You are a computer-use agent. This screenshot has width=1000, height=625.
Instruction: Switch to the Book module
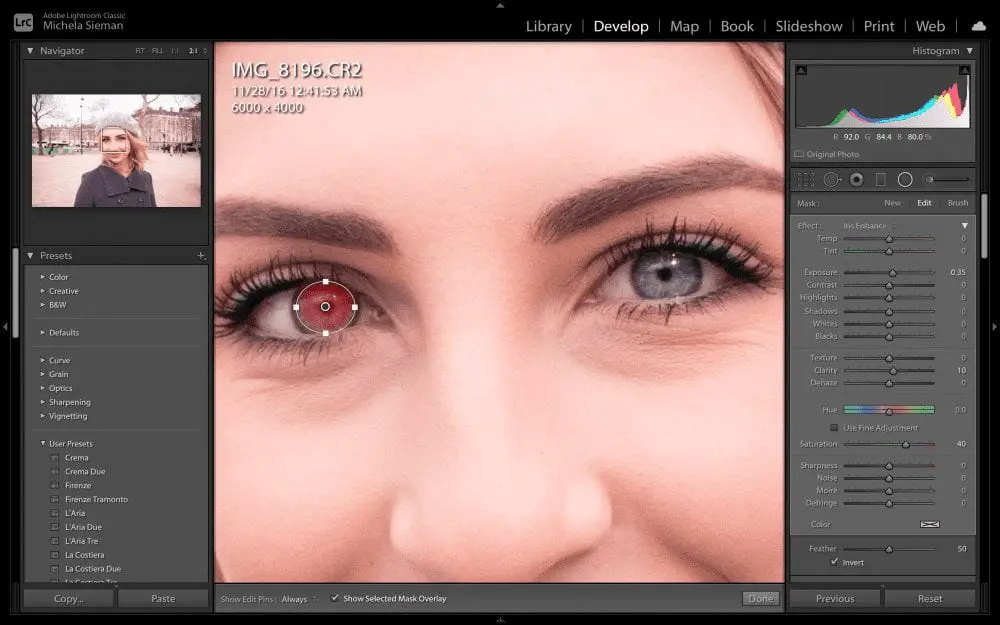pos(737,26)
